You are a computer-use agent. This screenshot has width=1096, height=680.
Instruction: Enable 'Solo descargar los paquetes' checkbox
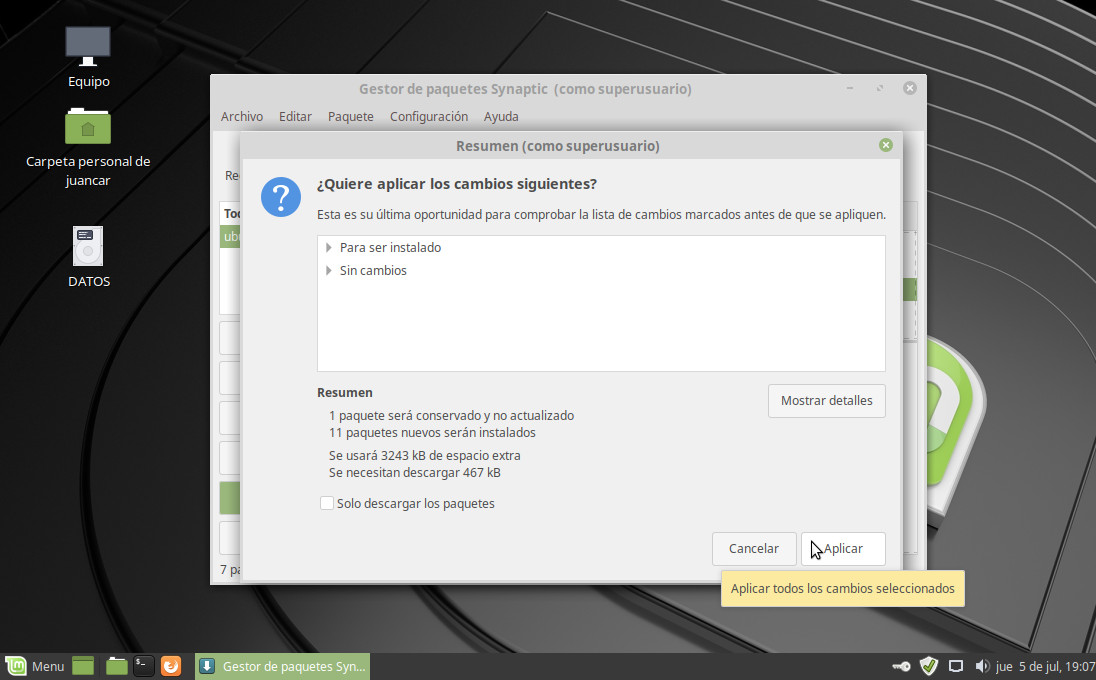(x=327, y=503)
